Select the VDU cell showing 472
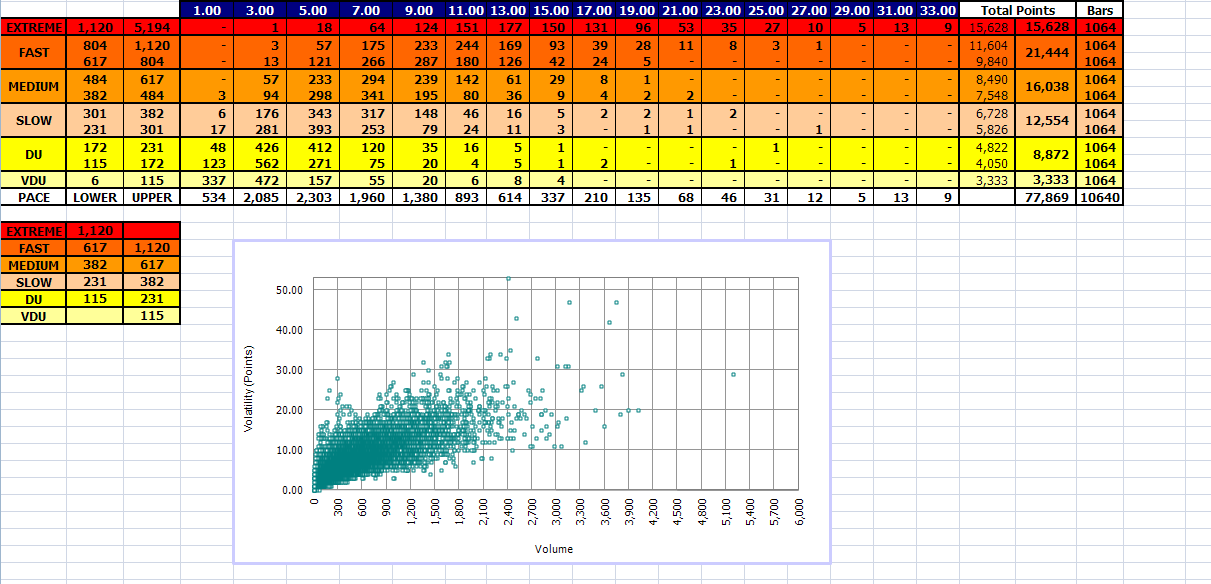 259,180
